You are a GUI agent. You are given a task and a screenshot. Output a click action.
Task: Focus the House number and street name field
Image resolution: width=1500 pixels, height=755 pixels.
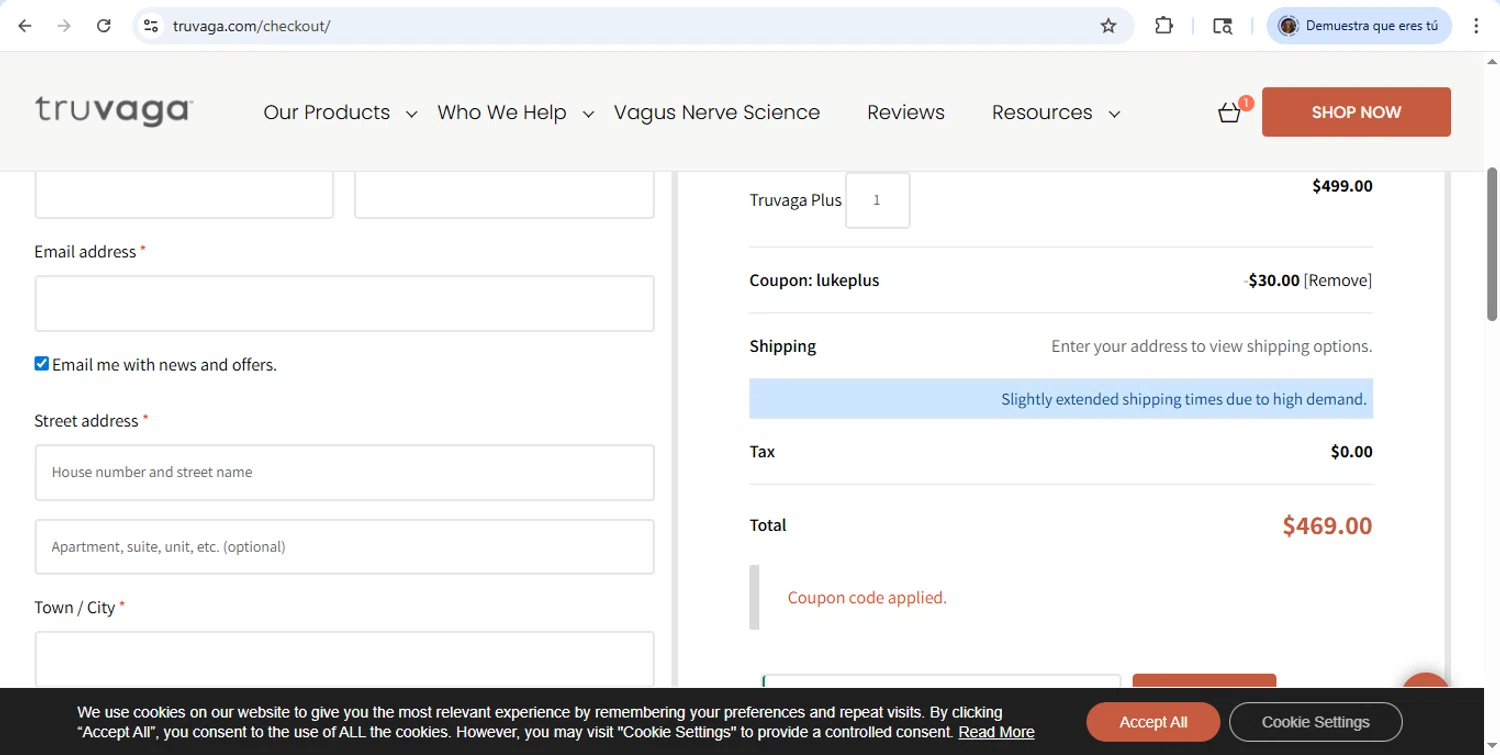[344, 472]
